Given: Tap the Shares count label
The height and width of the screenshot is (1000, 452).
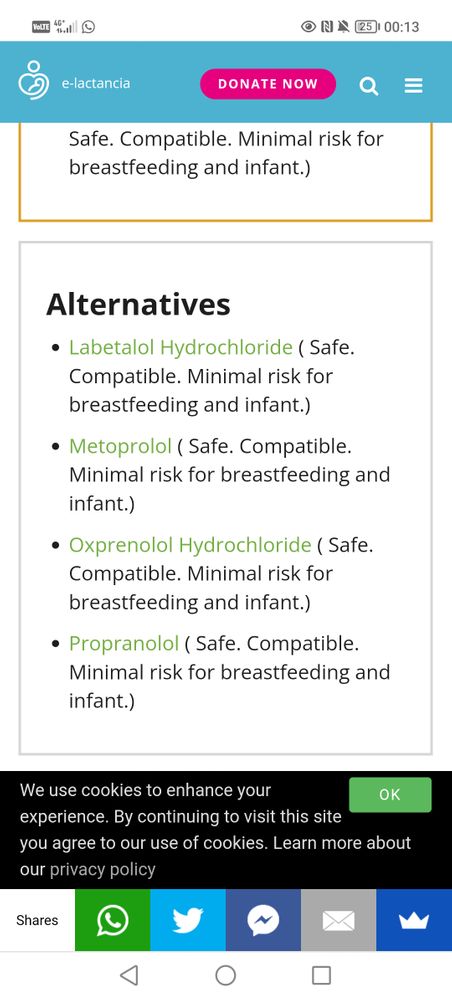Looking at the screenshot, I should (x=37, y=920).
